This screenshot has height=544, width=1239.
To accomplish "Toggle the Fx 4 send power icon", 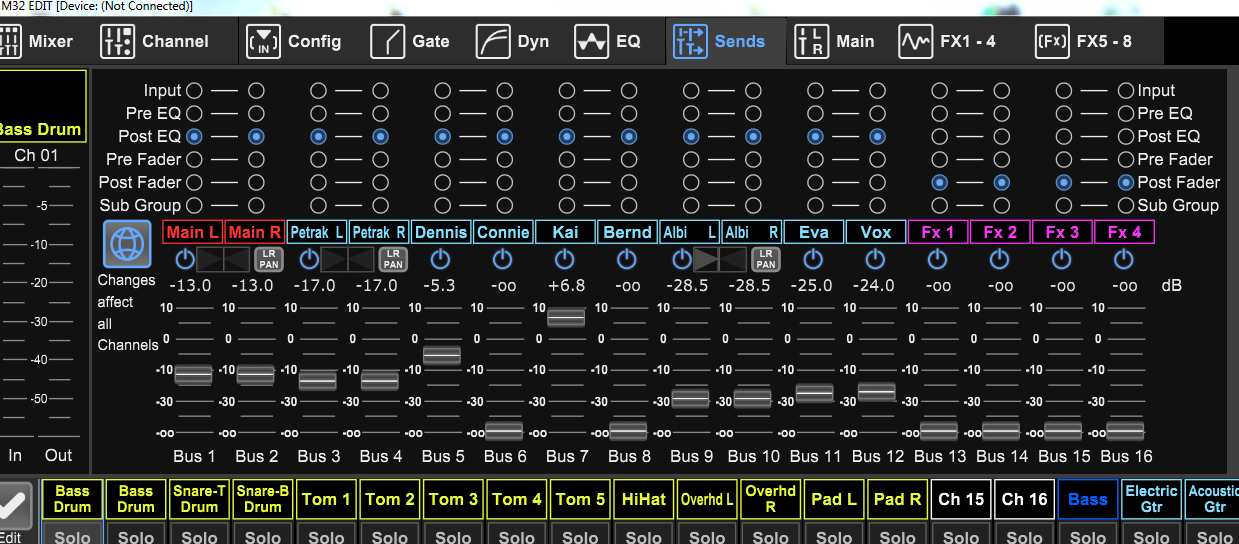I will (x=1124, y=260).
